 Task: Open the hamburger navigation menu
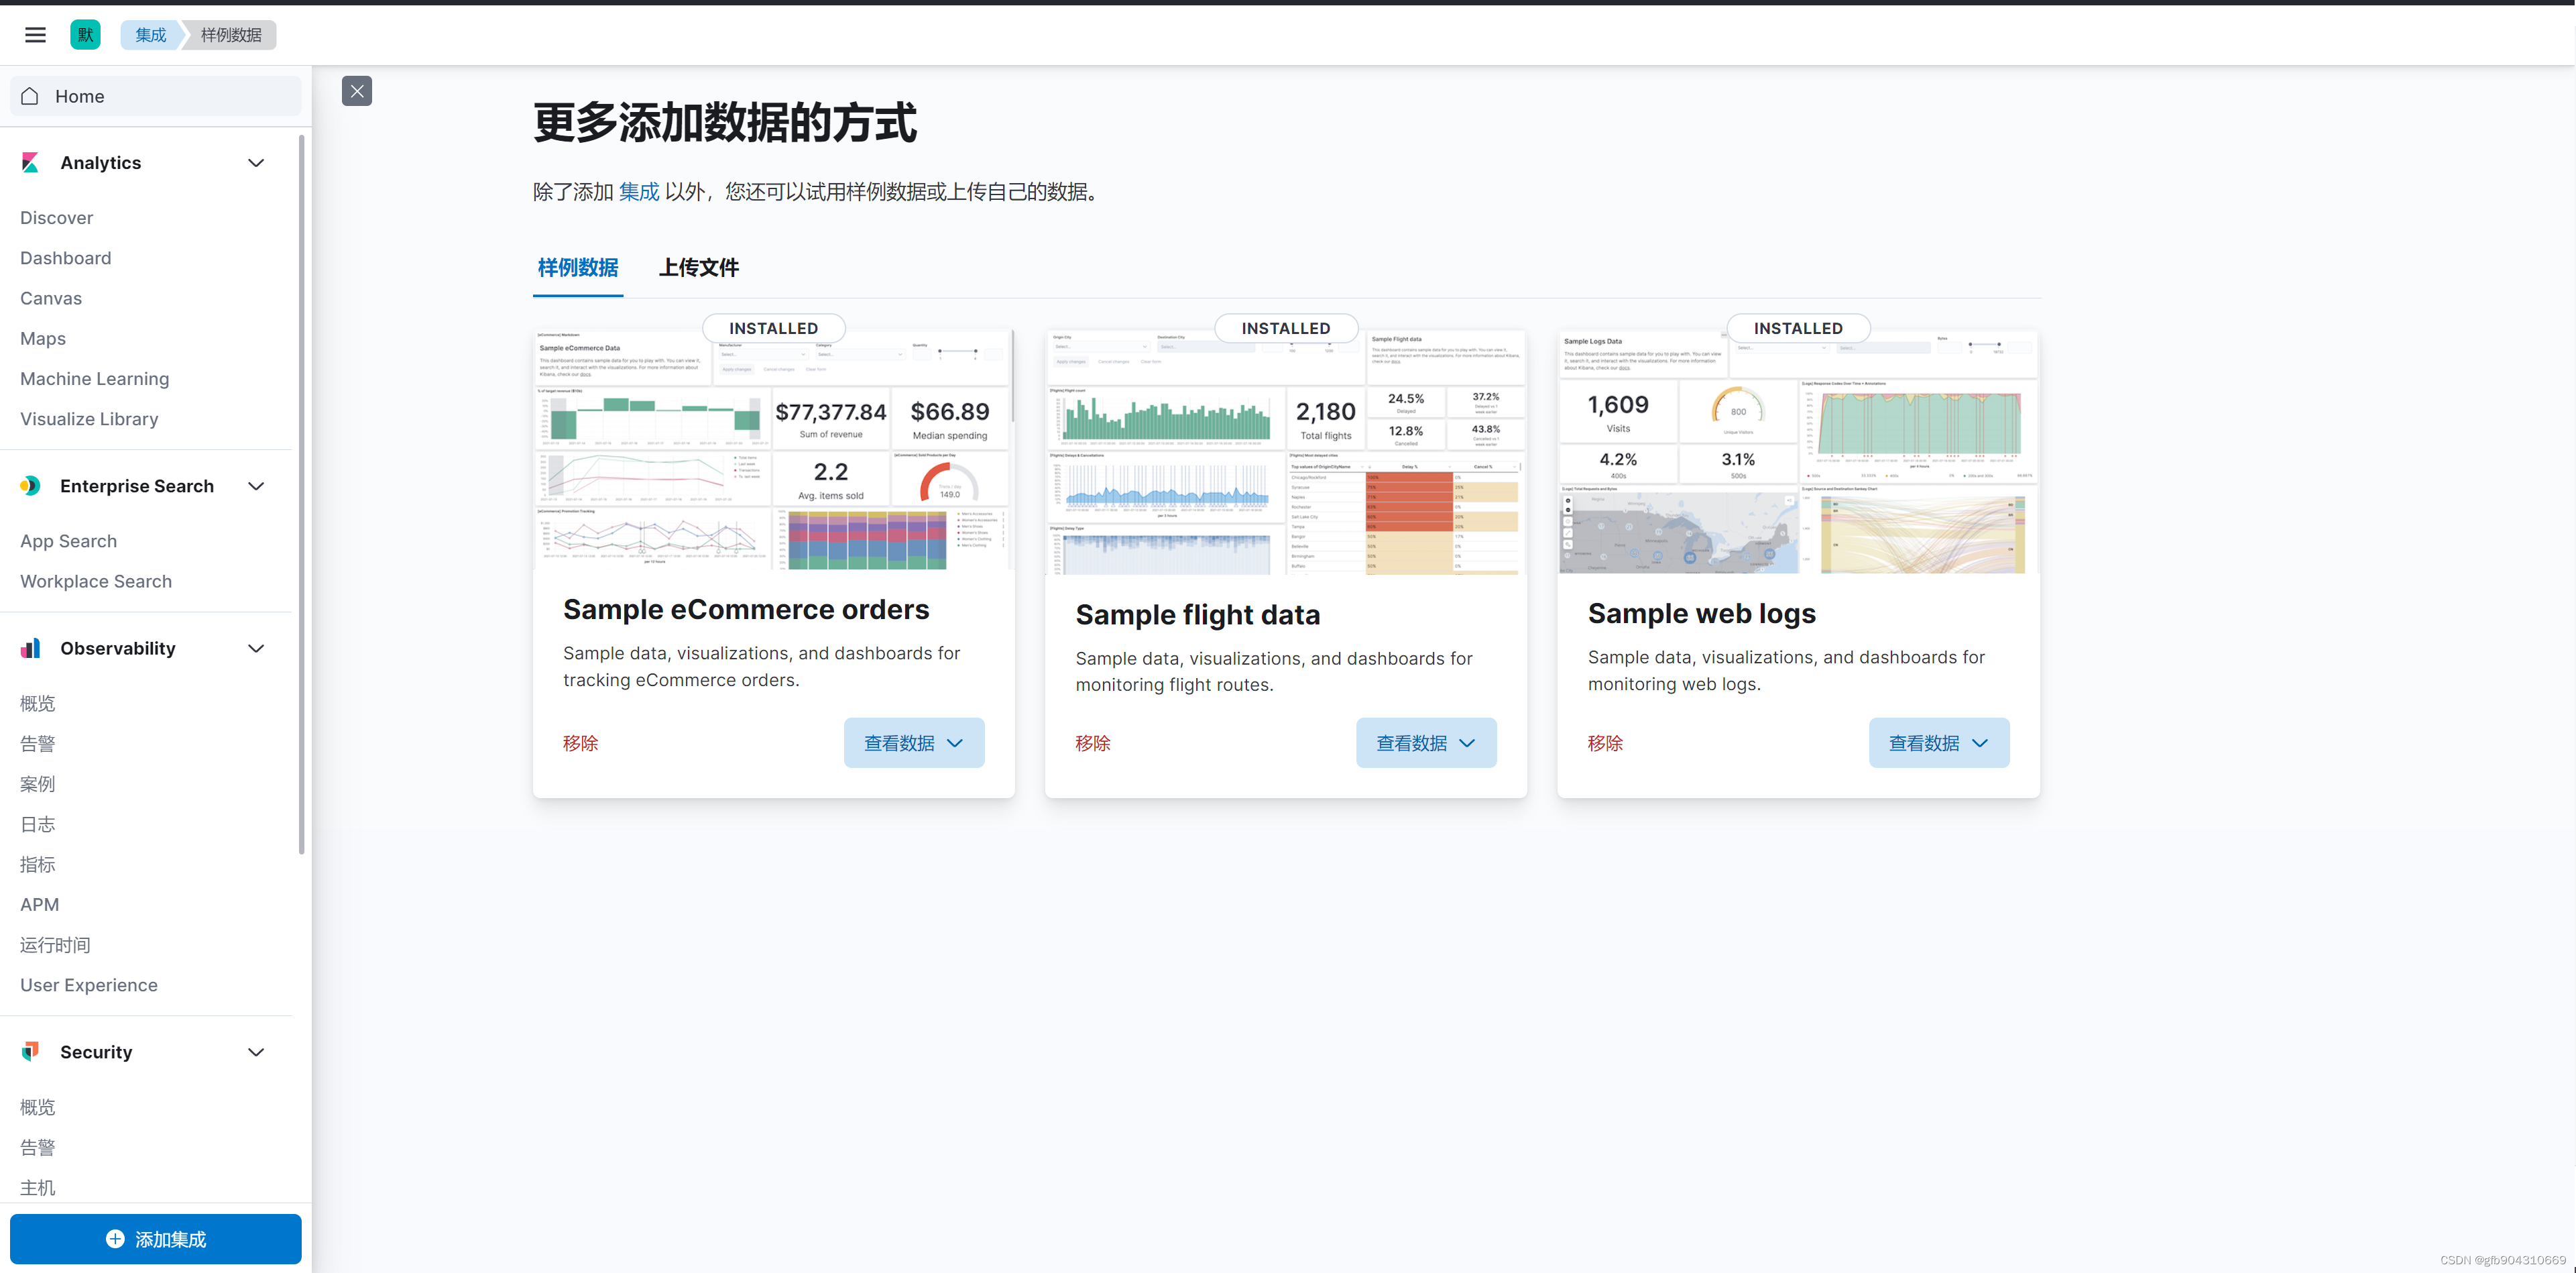(35, 35)
